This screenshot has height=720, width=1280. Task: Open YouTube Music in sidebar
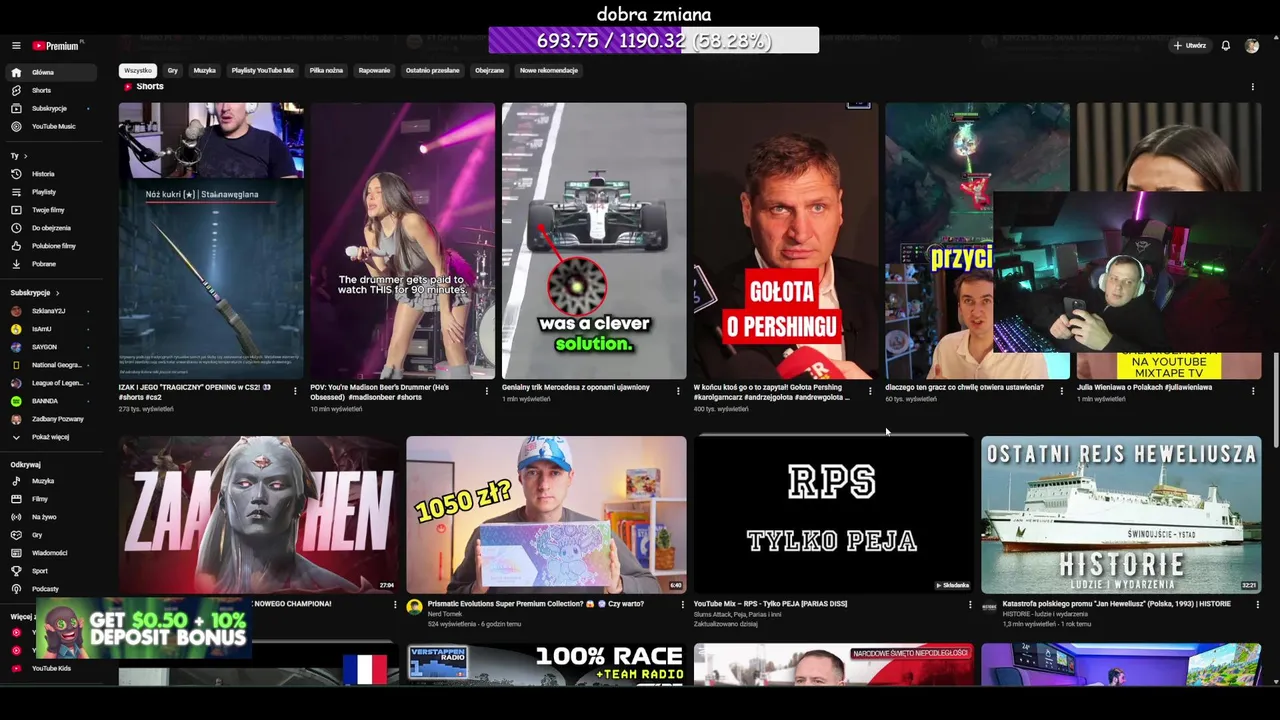click(52, 126)
